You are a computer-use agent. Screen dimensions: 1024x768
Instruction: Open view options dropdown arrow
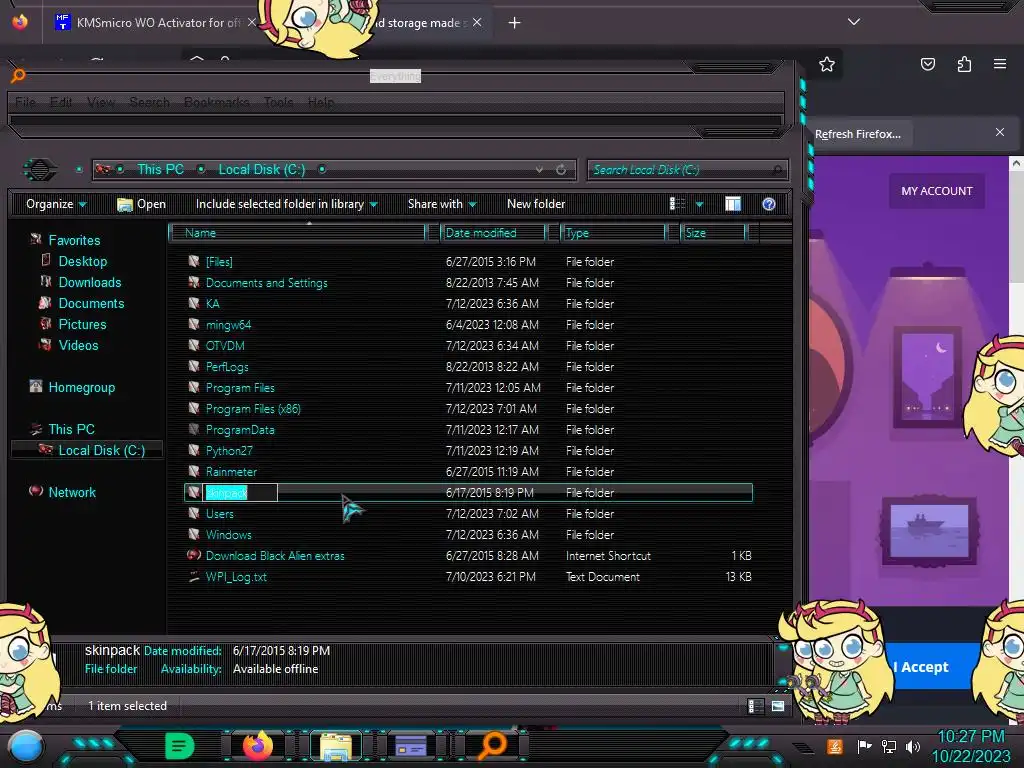point(699,204)
